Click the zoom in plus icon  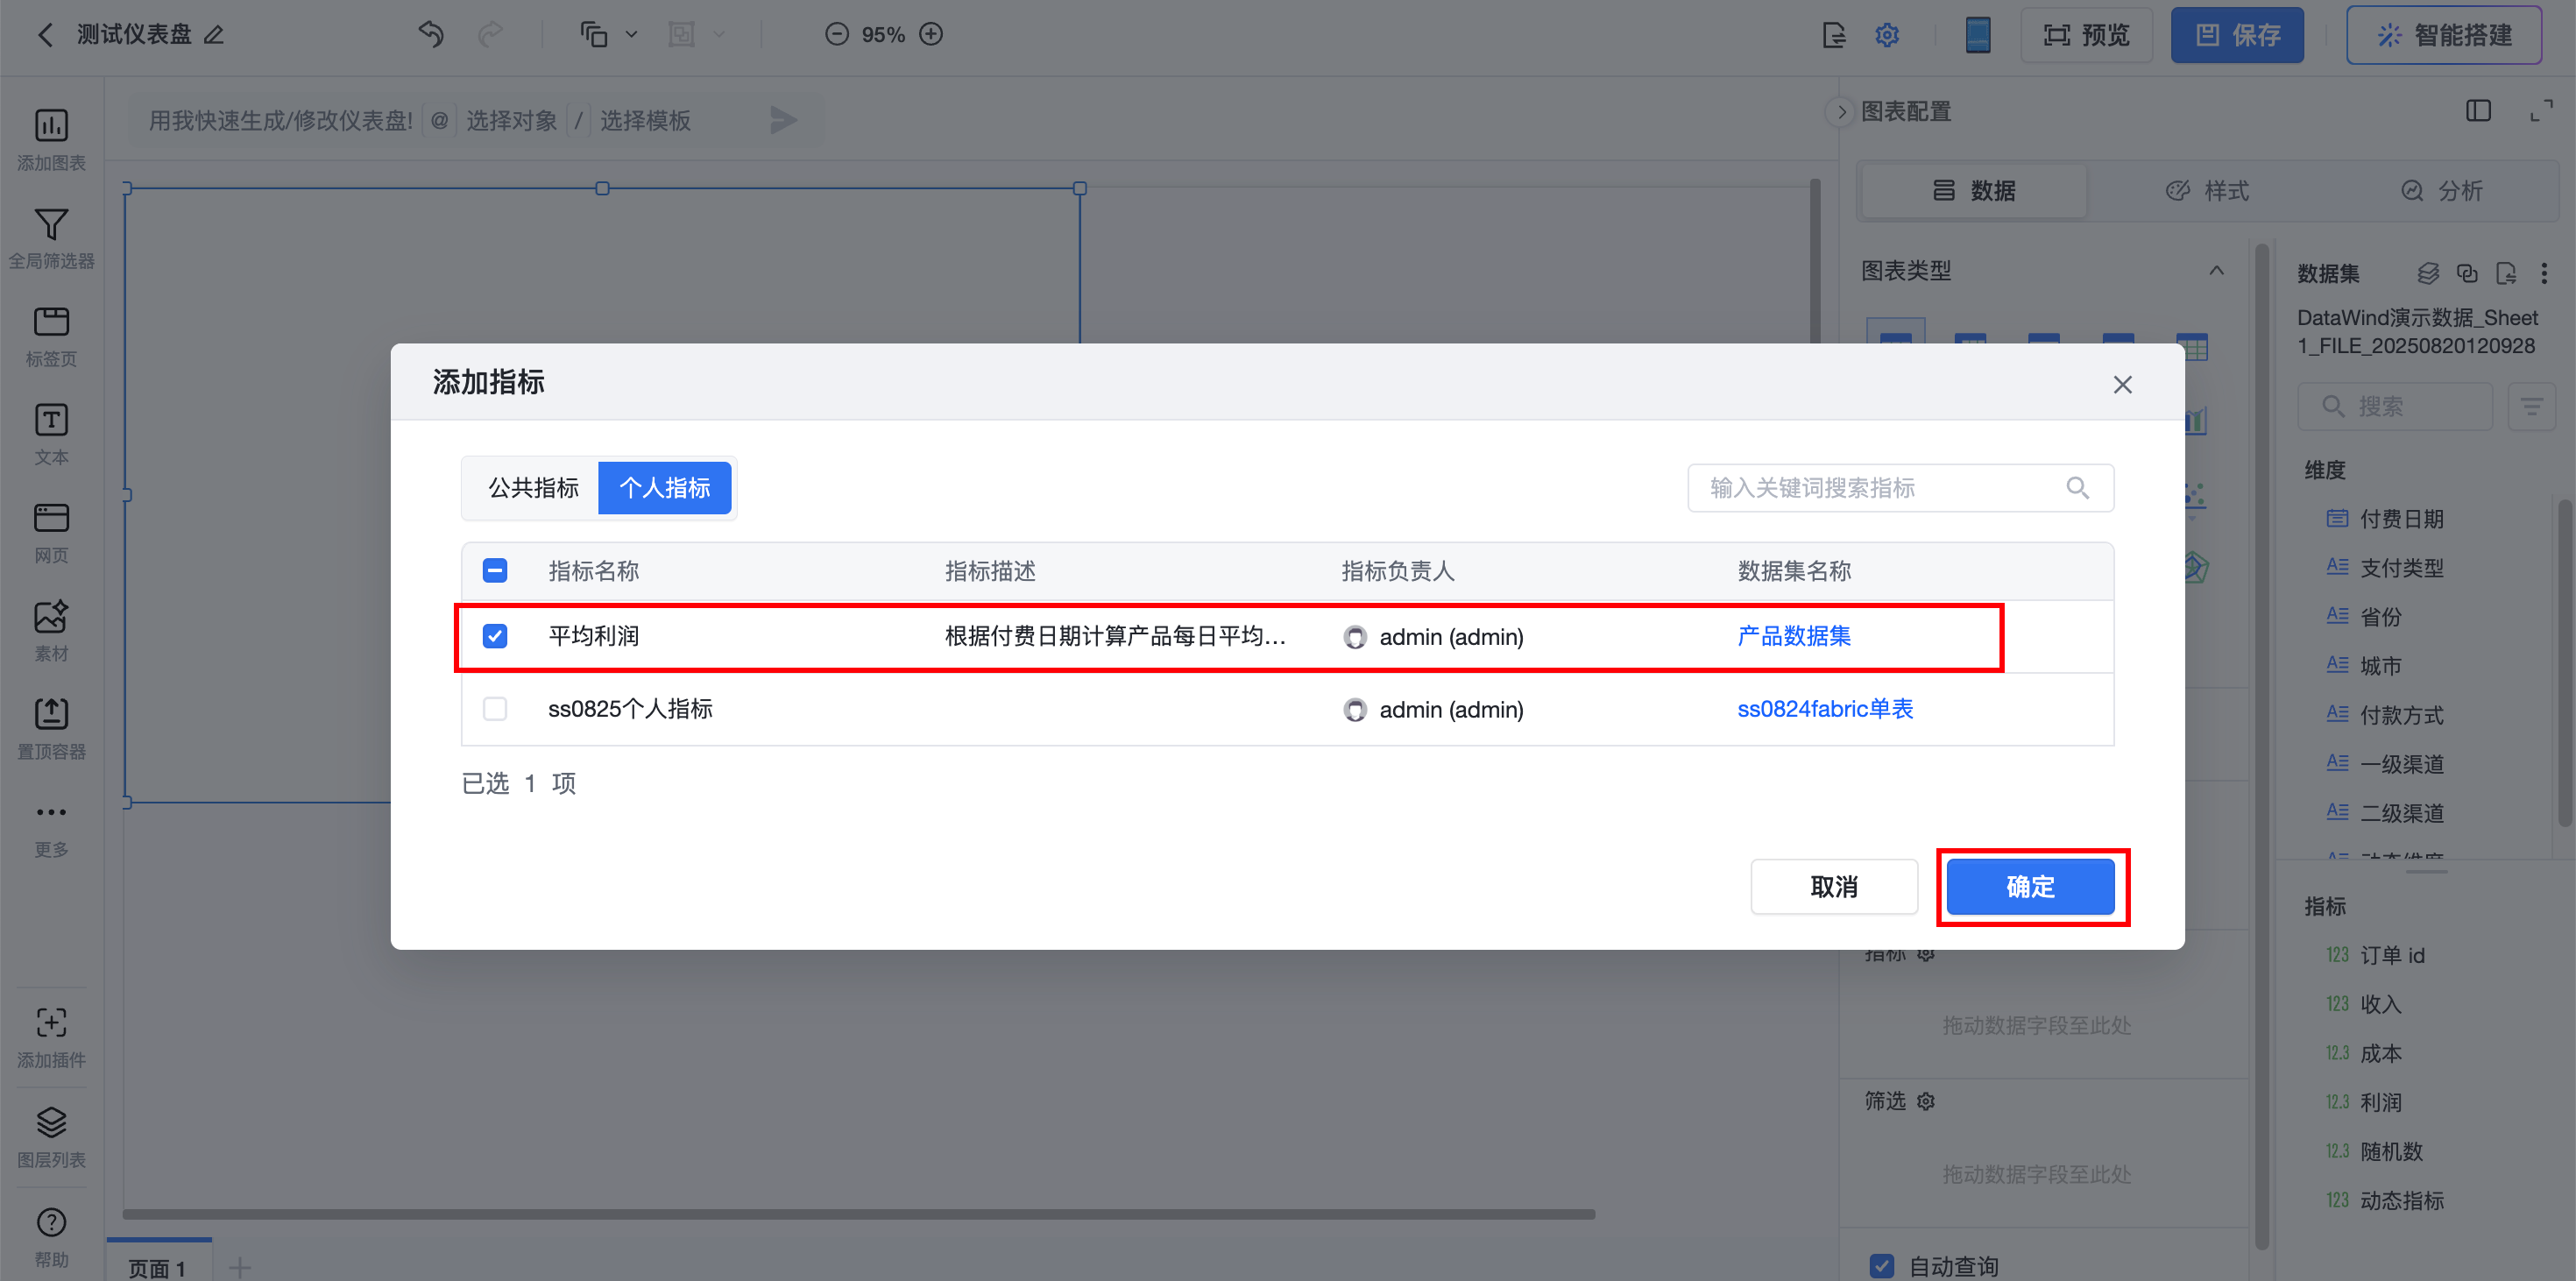pyautogui.click(x=931, y=34)
